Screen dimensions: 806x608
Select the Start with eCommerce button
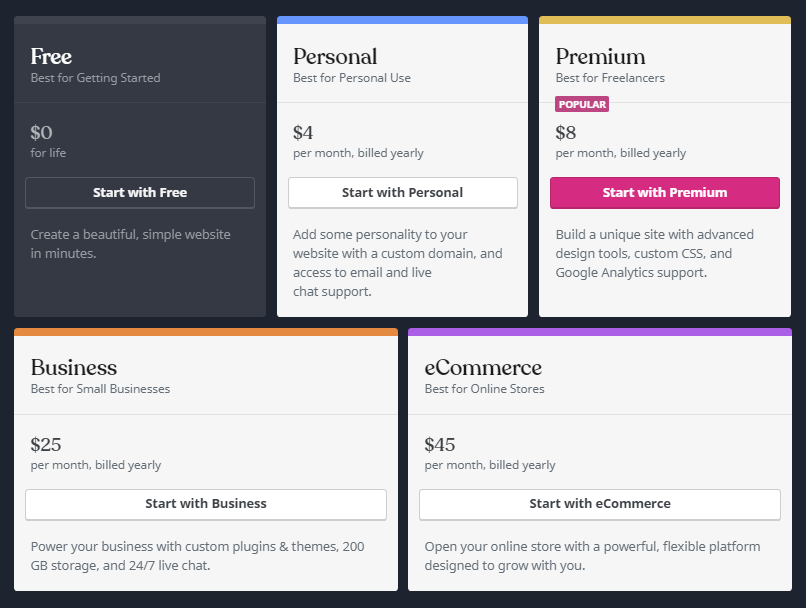(600, 504)
